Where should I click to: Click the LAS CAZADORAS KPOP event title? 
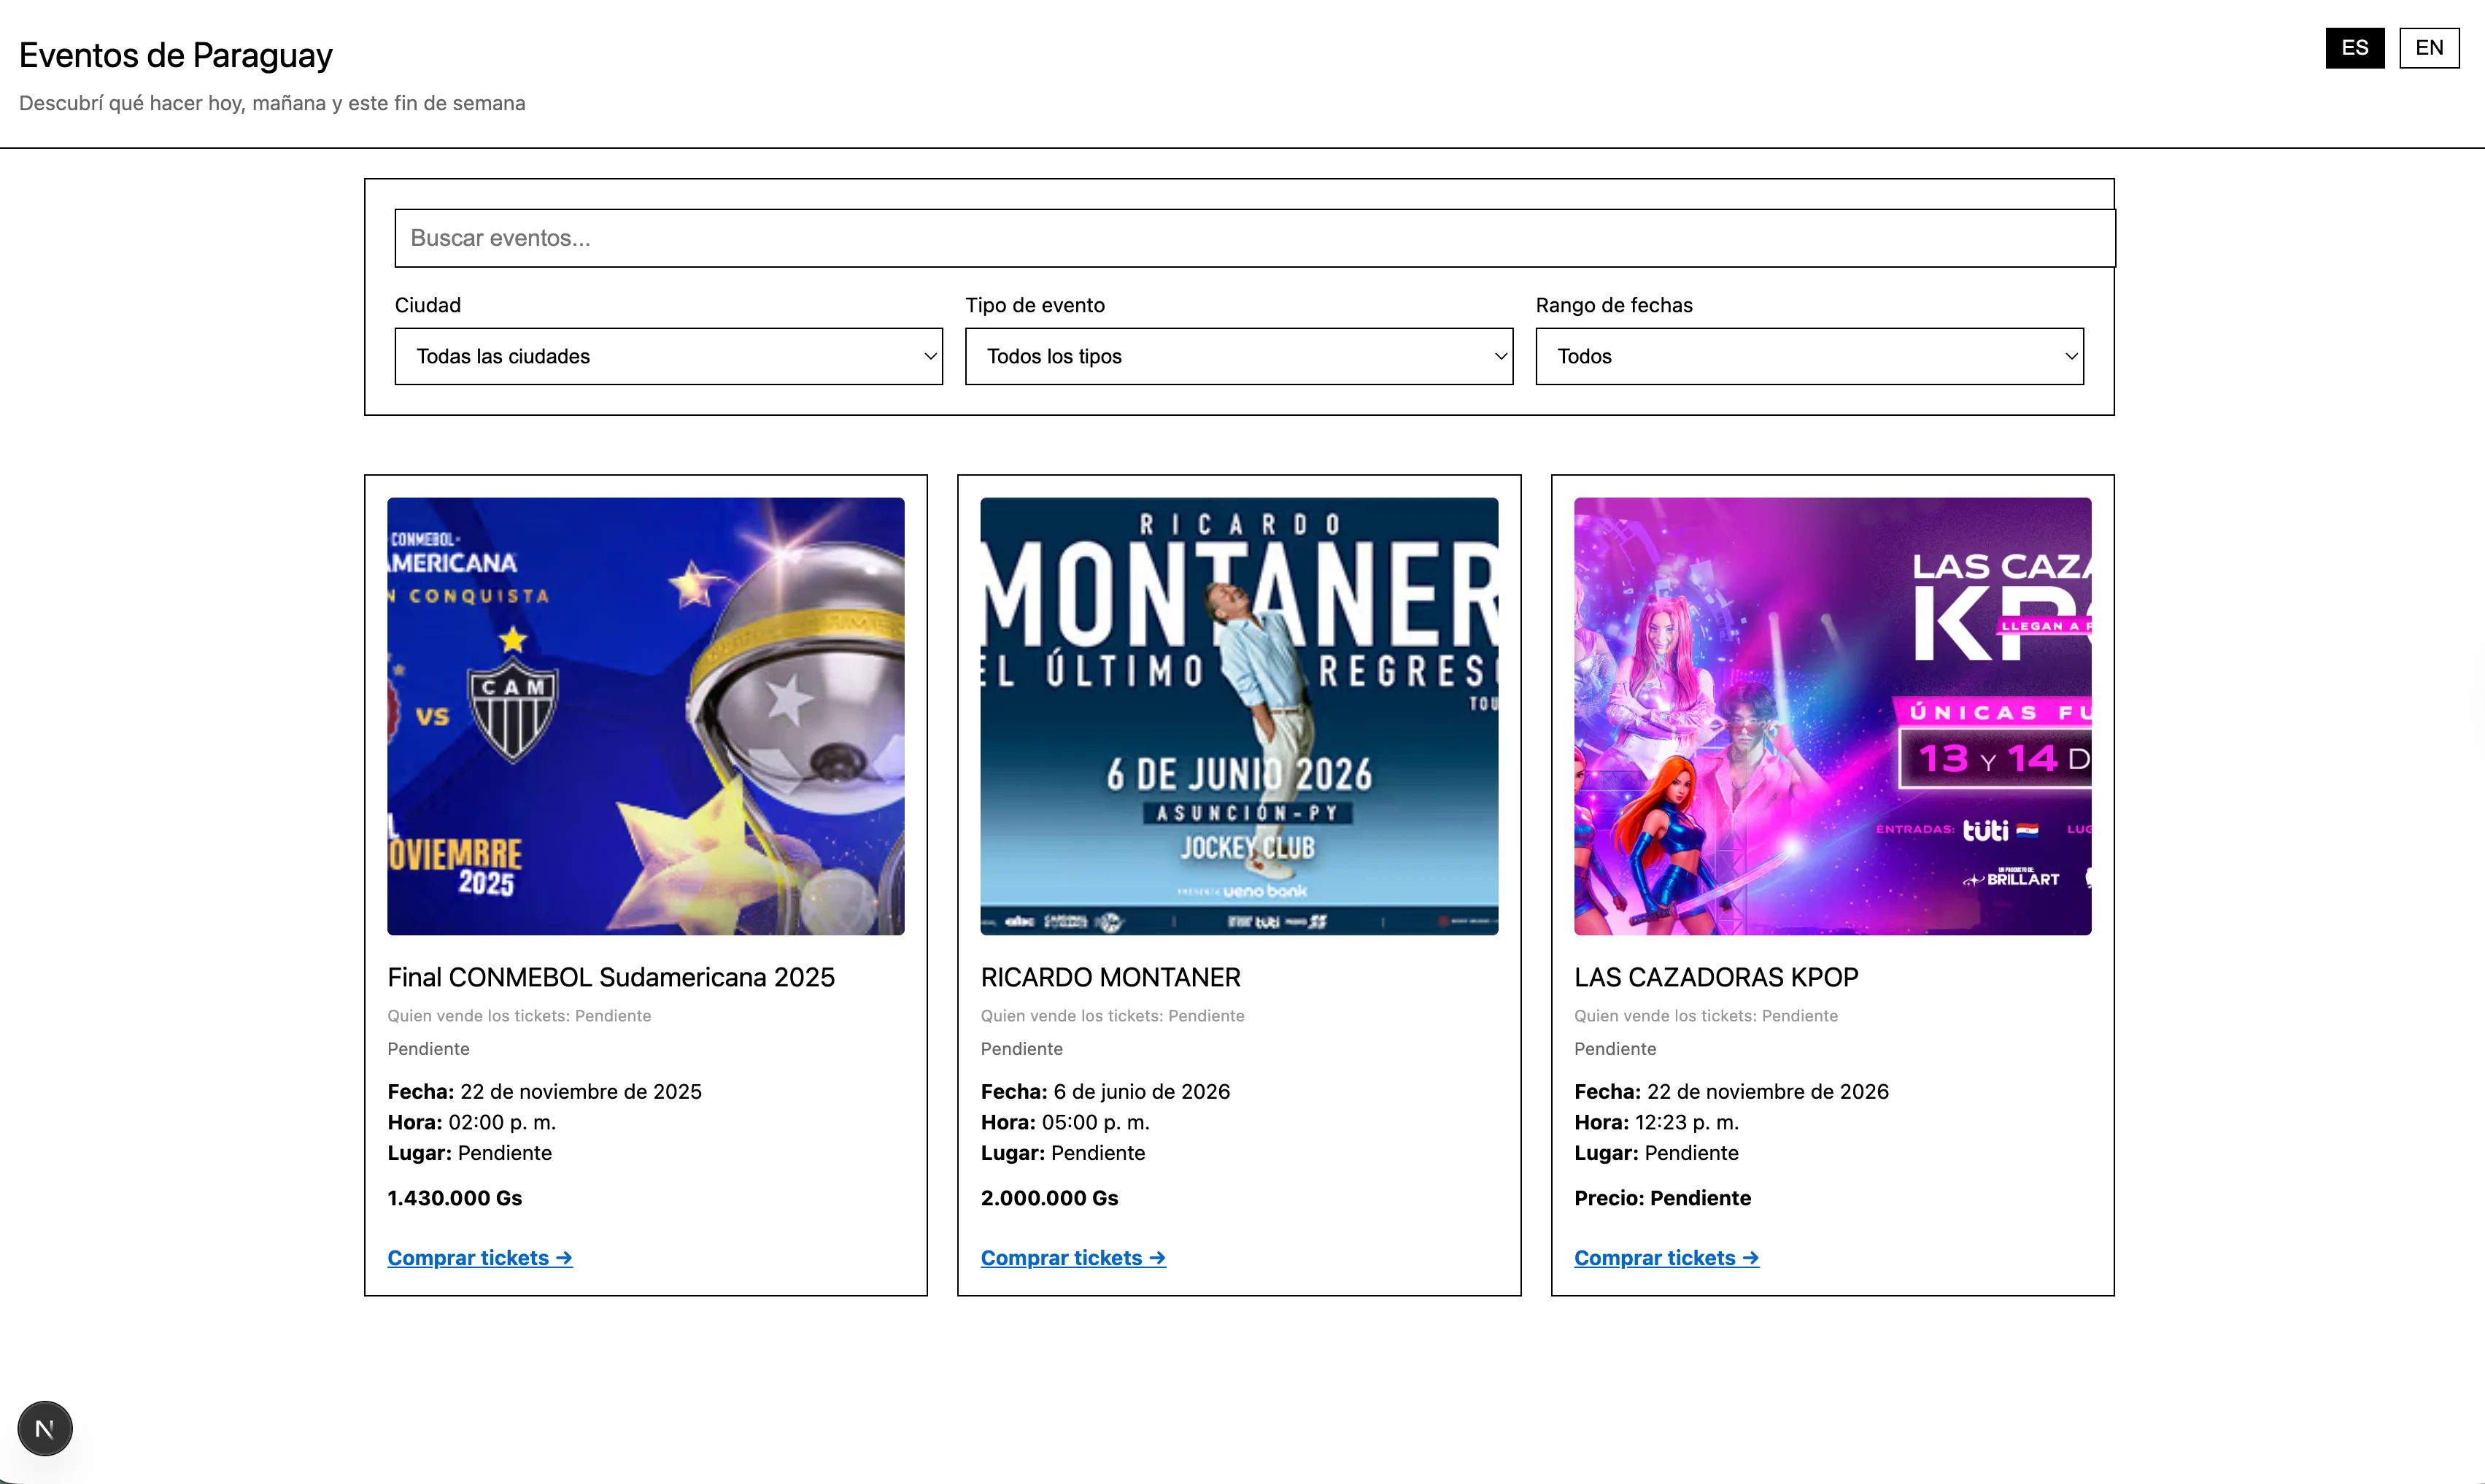pos(1715,977)
